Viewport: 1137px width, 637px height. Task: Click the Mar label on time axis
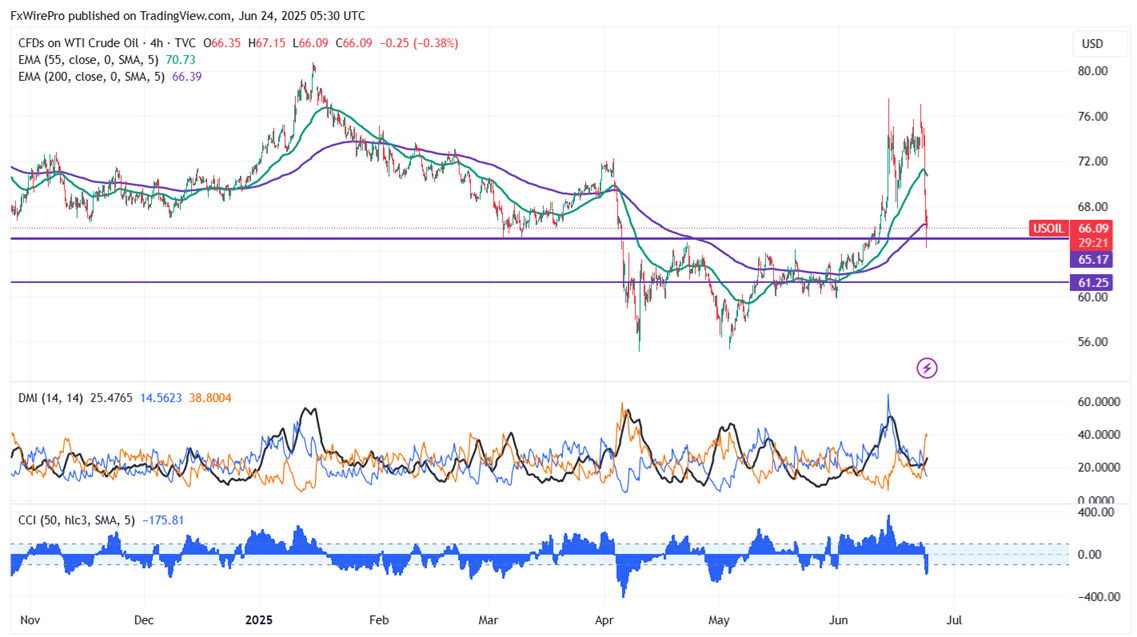click(x=488, y=620)
